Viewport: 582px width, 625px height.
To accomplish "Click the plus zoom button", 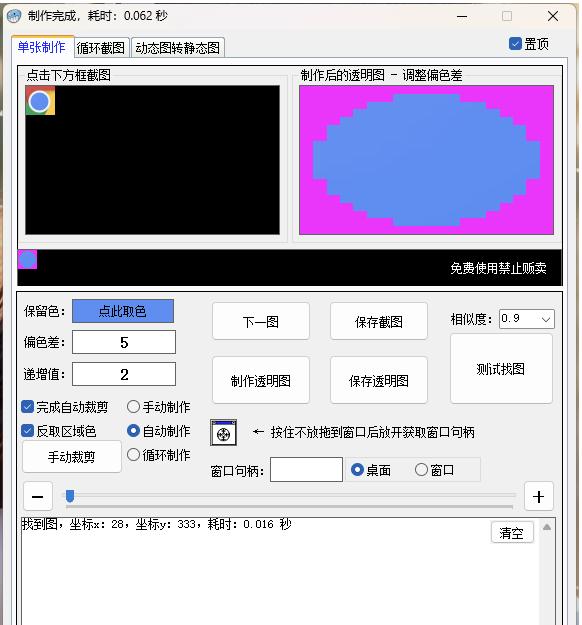I will [539, 496].
